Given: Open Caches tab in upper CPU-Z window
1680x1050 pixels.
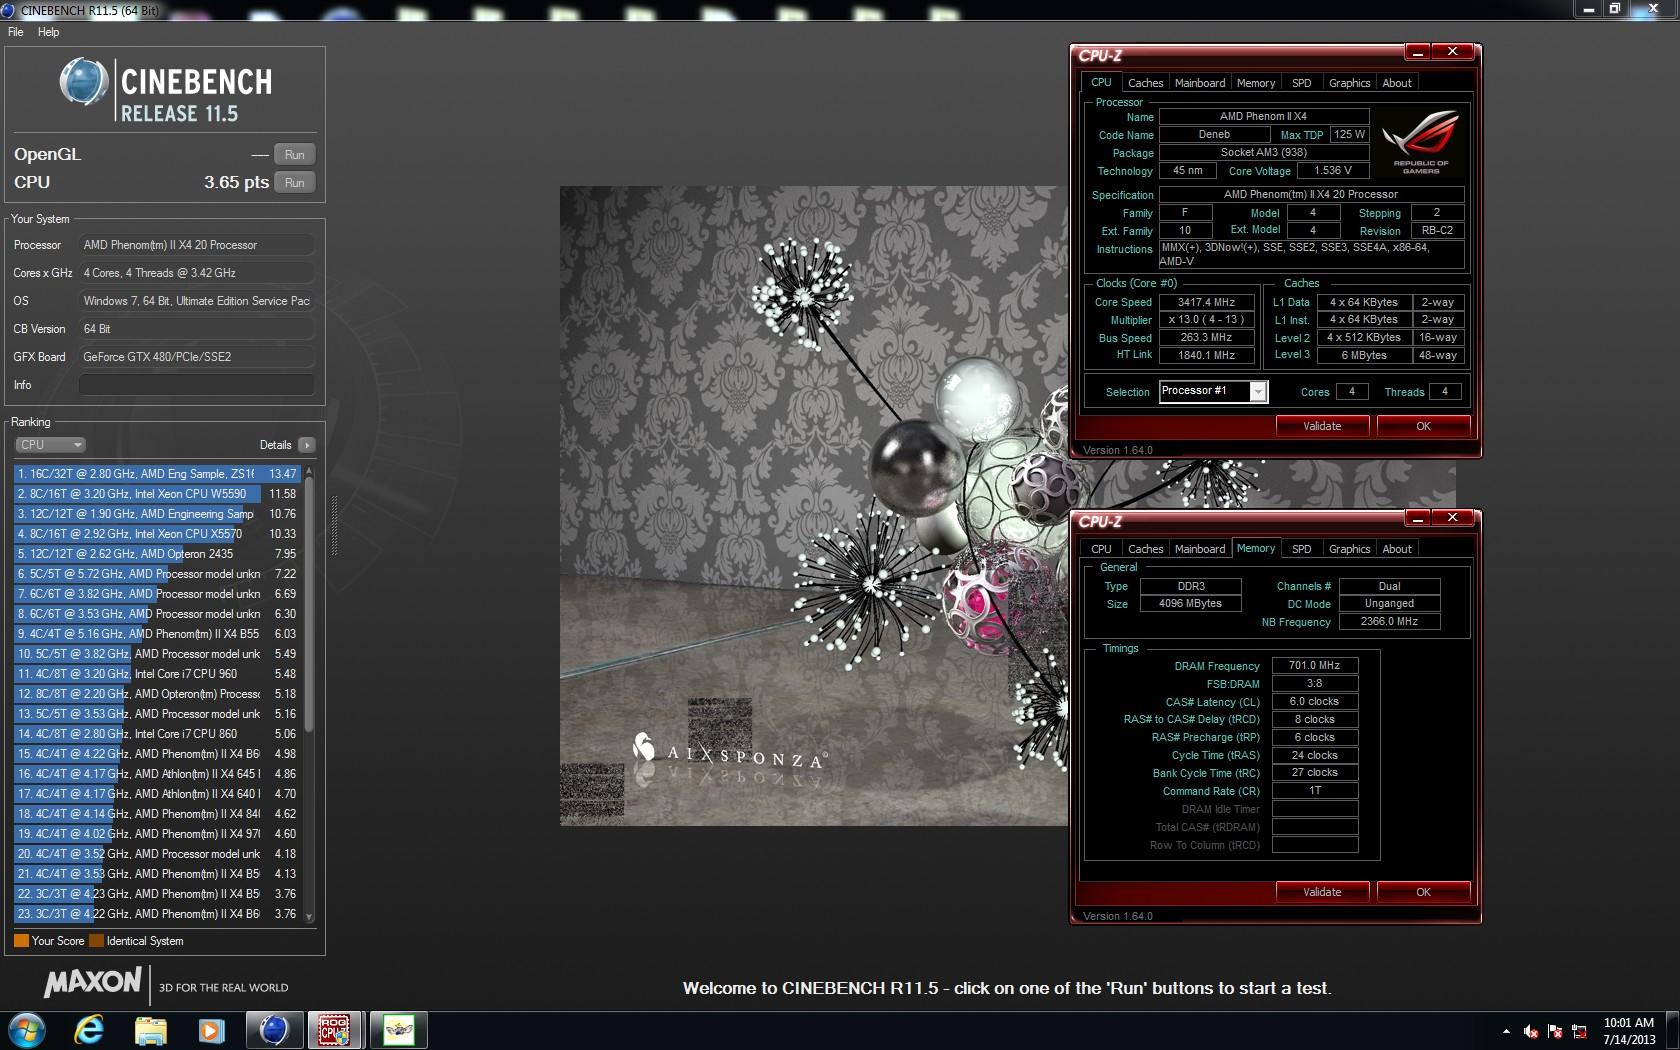Looking at the screenshot, I should (1145, 83).
